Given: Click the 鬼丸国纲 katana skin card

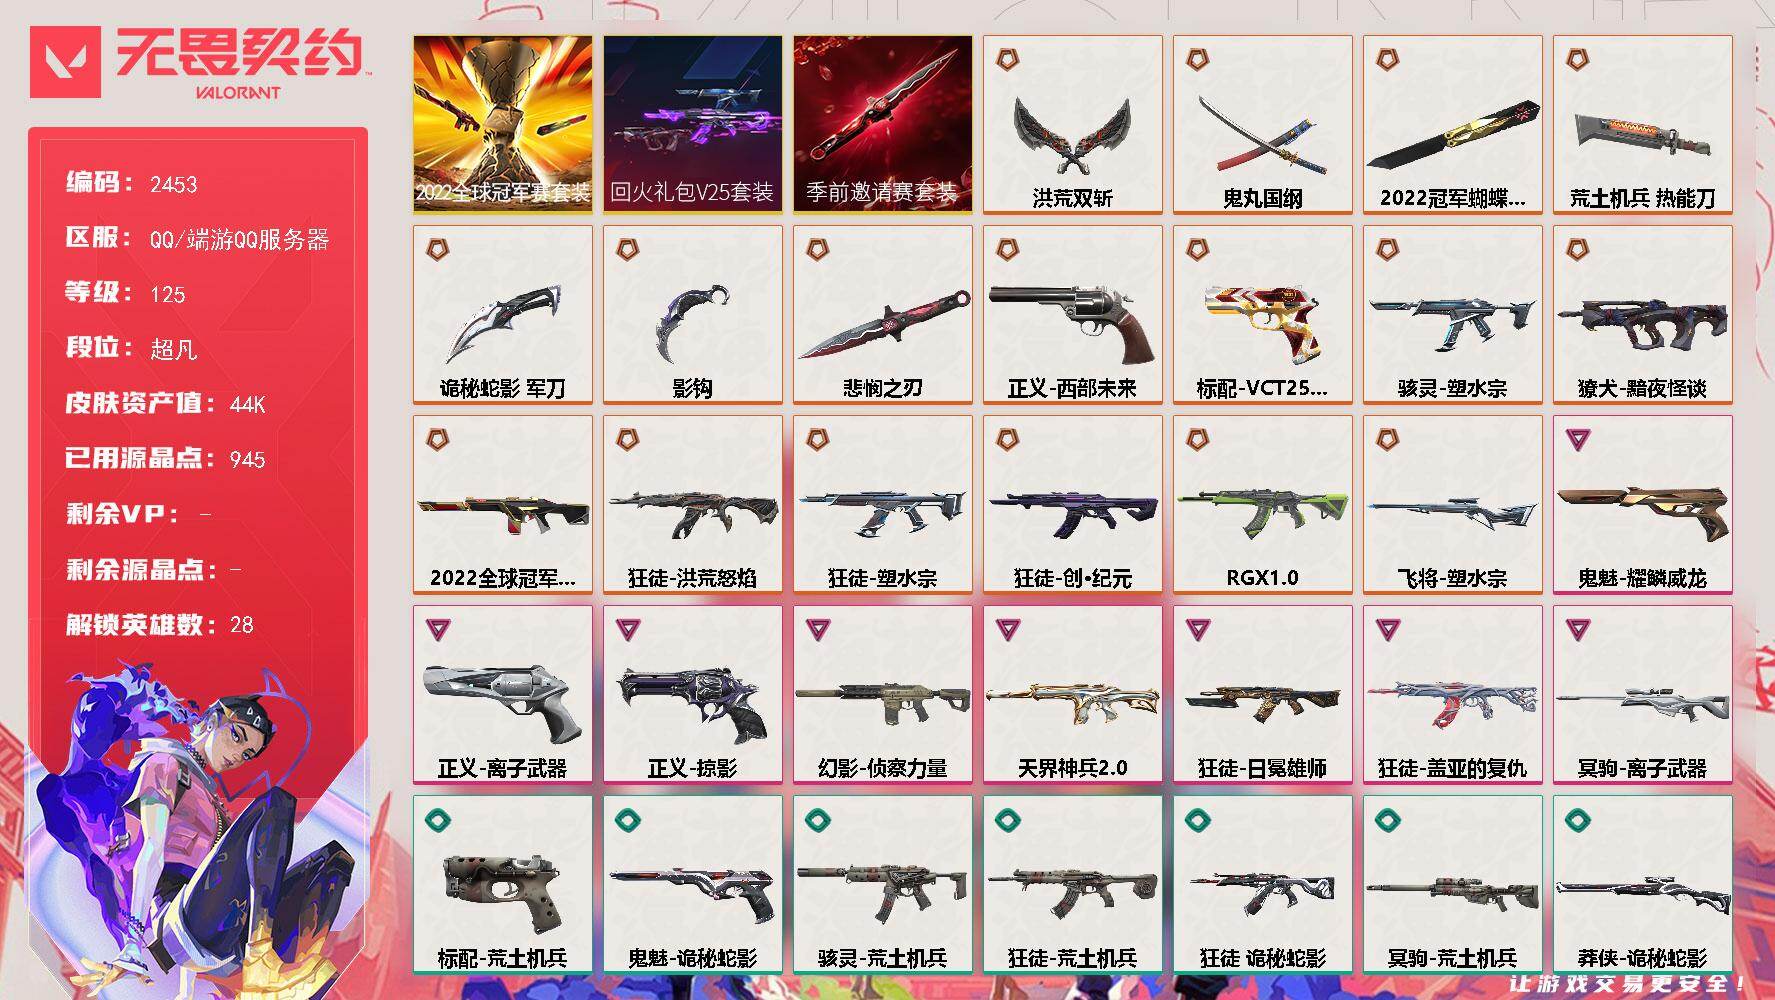Looking at the screenshot, I should (x=1262, y=125).
